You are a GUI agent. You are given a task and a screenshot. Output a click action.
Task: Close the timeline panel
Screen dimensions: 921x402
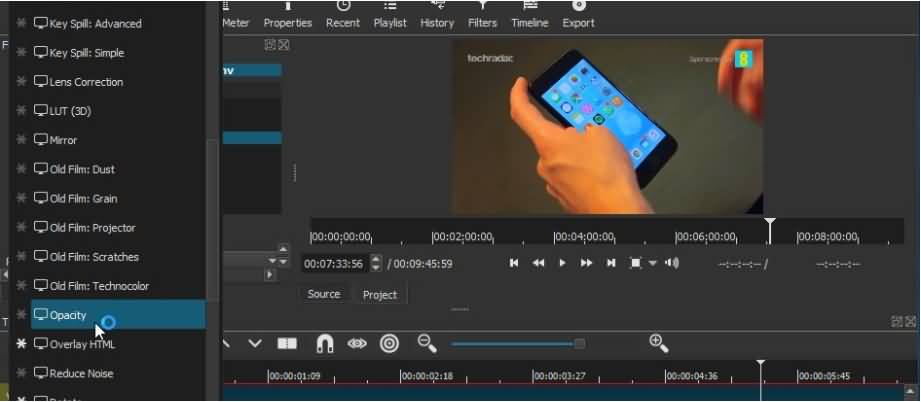(910, 321)
